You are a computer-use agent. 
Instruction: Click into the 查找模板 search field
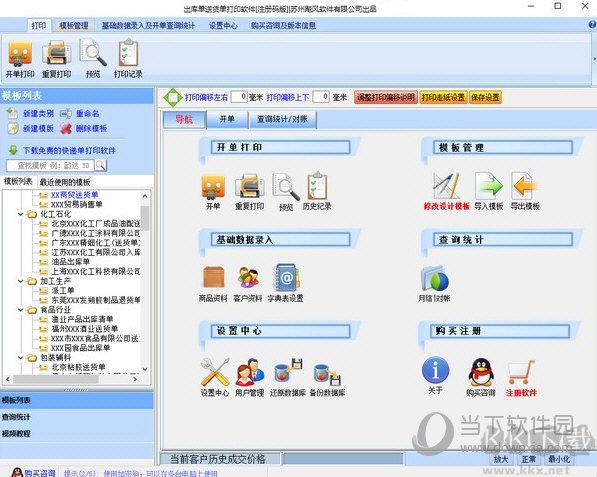coord(50,165)
